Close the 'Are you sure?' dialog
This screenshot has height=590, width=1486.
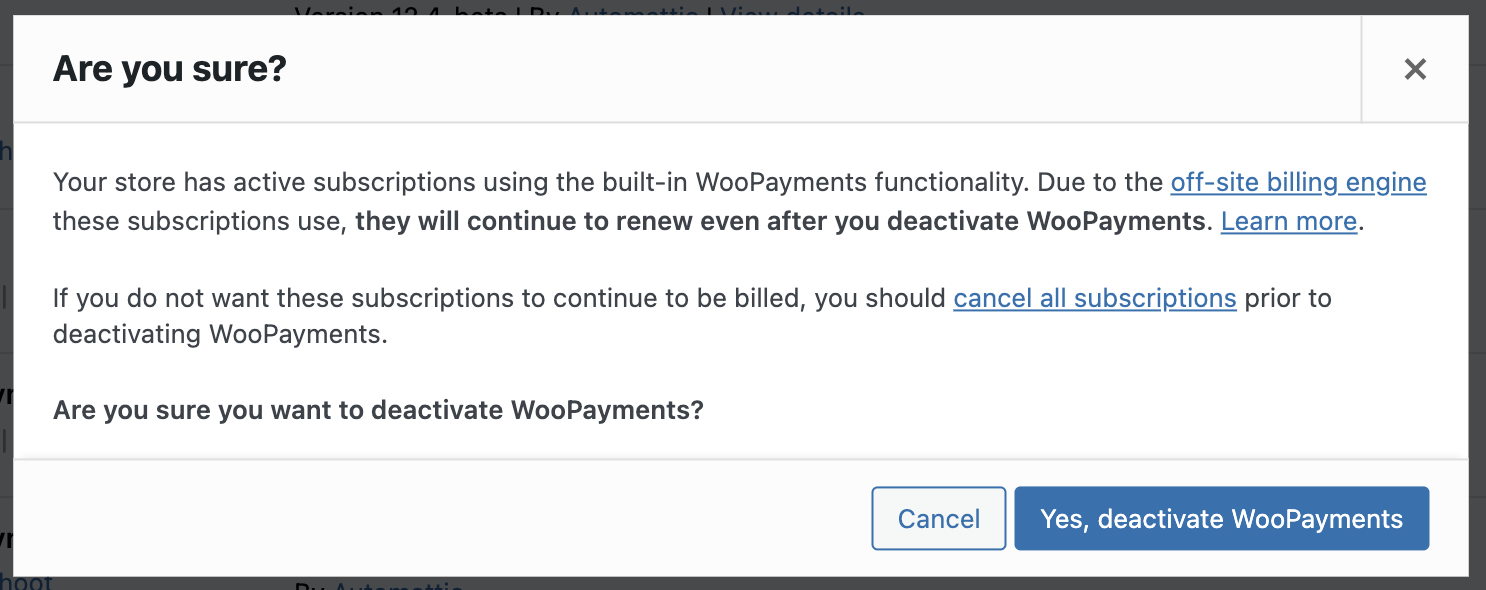(1414, 69)
